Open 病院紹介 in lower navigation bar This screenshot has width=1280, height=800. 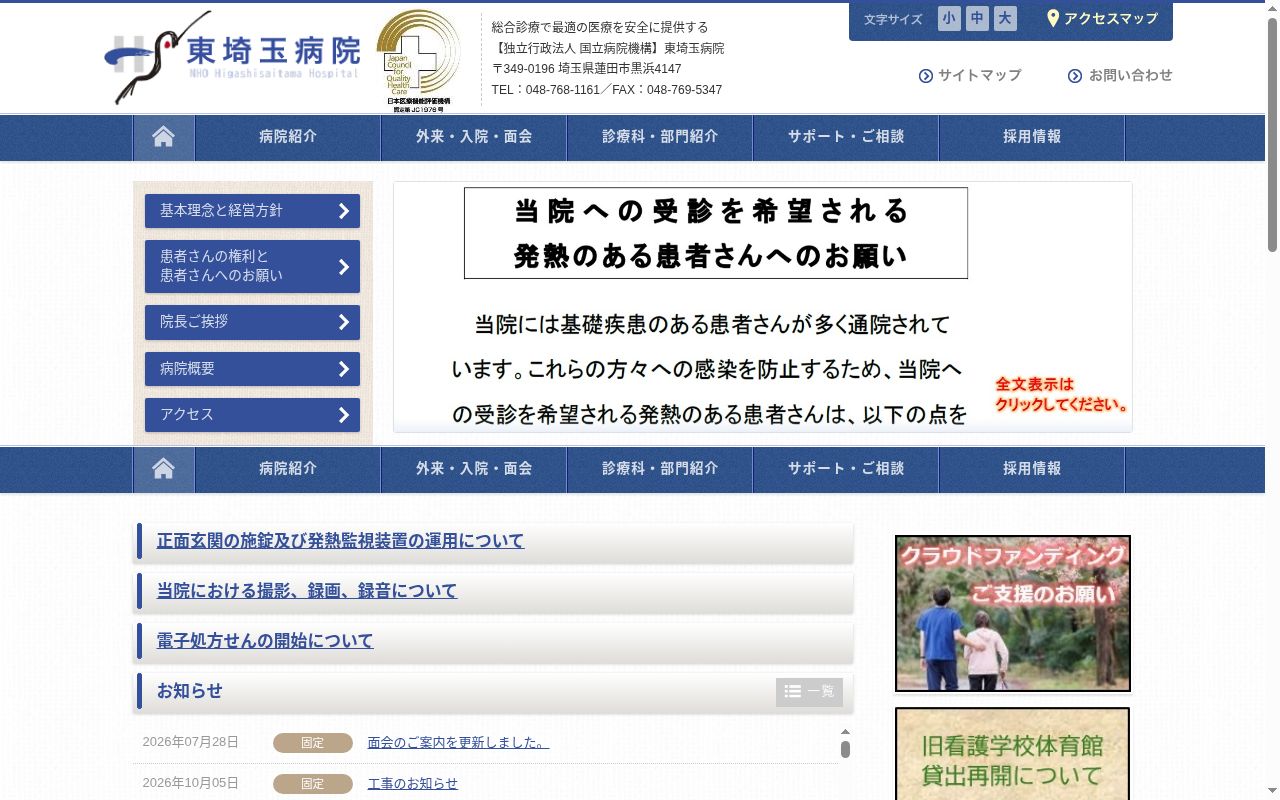click(288, 469)
